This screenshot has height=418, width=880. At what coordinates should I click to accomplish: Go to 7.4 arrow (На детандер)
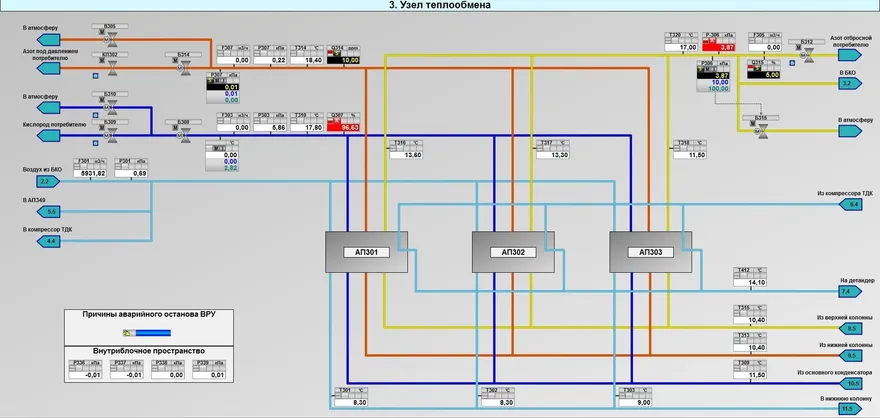click(850, 291)
